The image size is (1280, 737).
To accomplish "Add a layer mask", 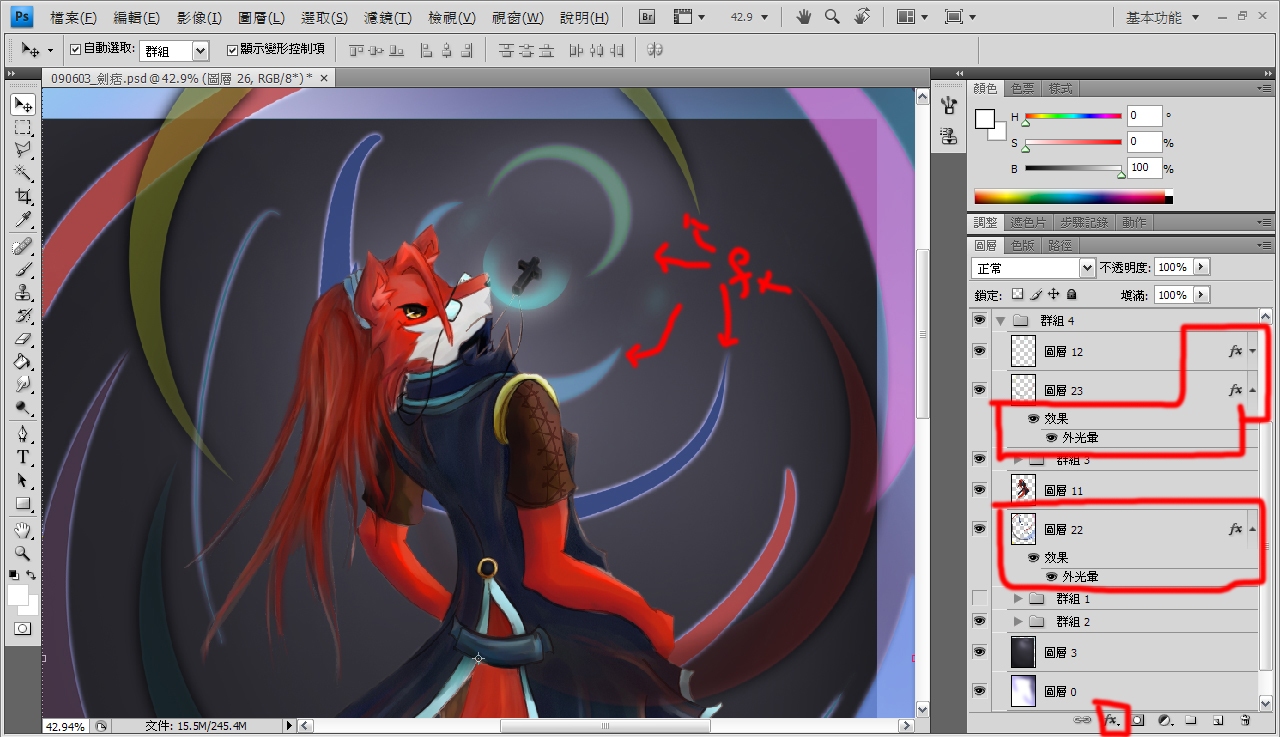I will (x=1137, y=719).
